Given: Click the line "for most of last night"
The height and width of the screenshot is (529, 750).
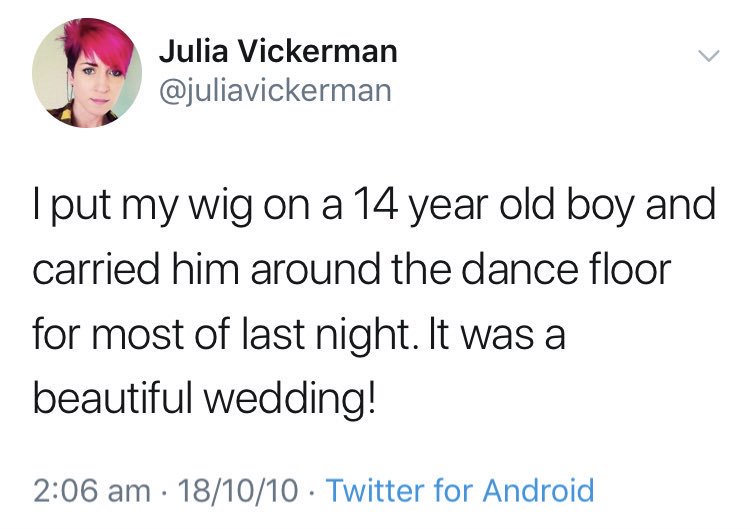Looking at the screenshot, I should [299, 335].
